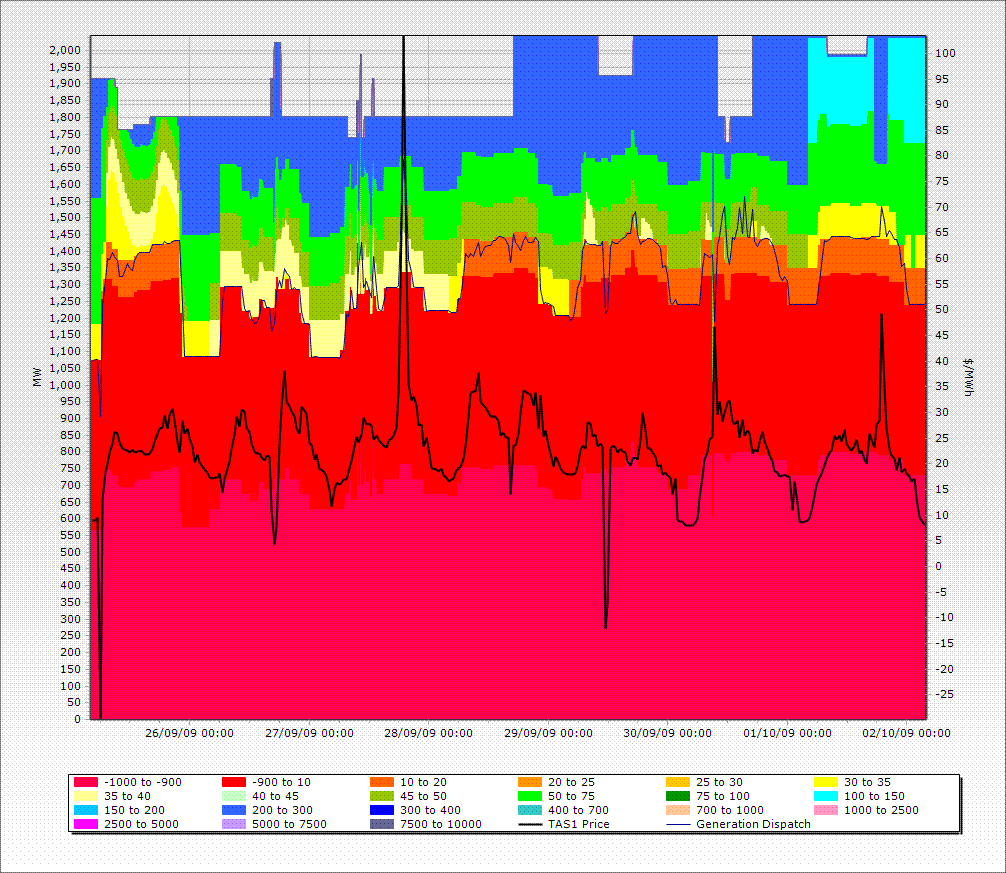Click the '27/09/09 00:00' date label
The height and width of the screenshot is (873, 1006).
309,733
